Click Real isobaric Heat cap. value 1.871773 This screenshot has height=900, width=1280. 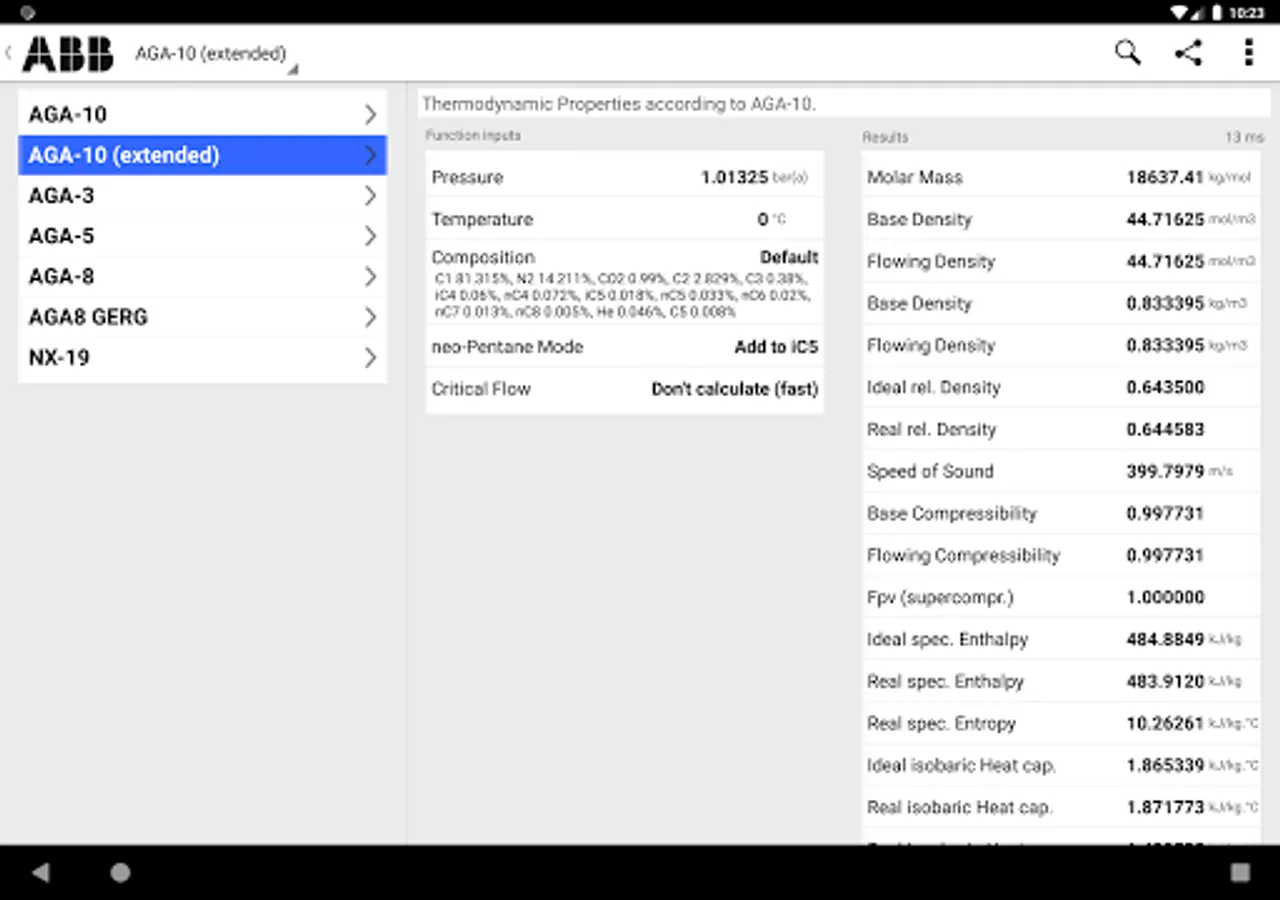click(1165, 807)
